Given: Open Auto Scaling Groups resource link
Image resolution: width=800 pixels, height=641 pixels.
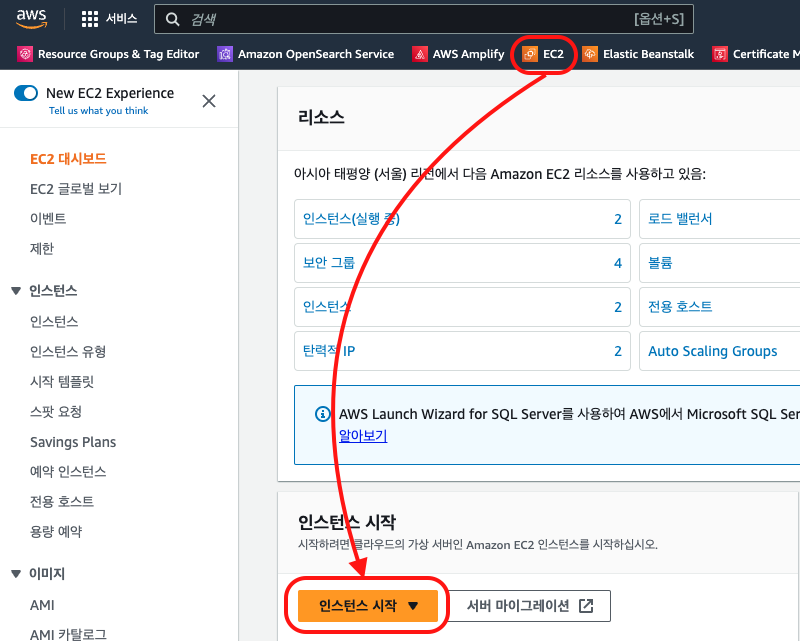Looking at the screenshot, I should click(713, 351).
